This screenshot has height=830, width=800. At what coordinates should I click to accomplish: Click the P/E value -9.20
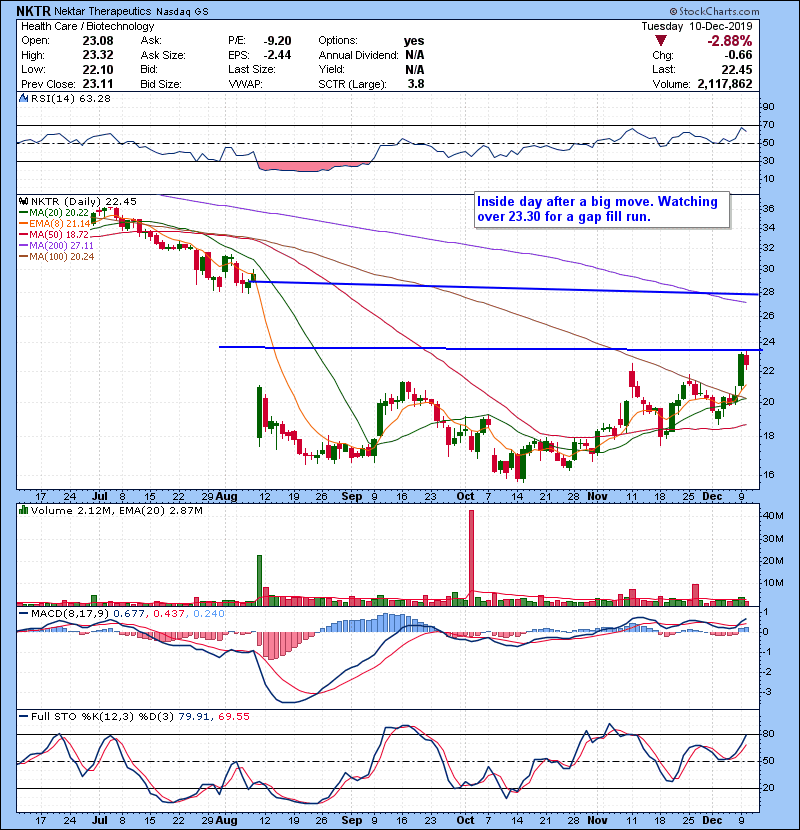(x=277, y=41)
